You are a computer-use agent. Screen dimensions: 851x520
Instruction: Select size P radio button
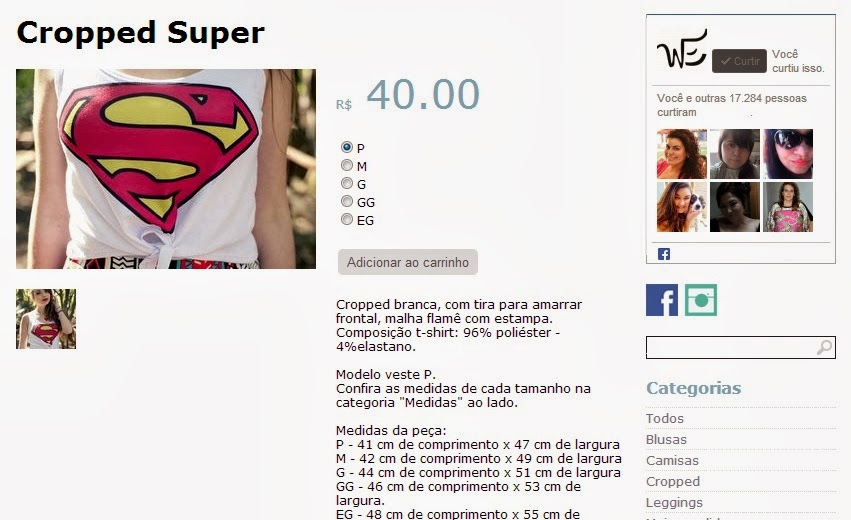click(x=347, y=147)
